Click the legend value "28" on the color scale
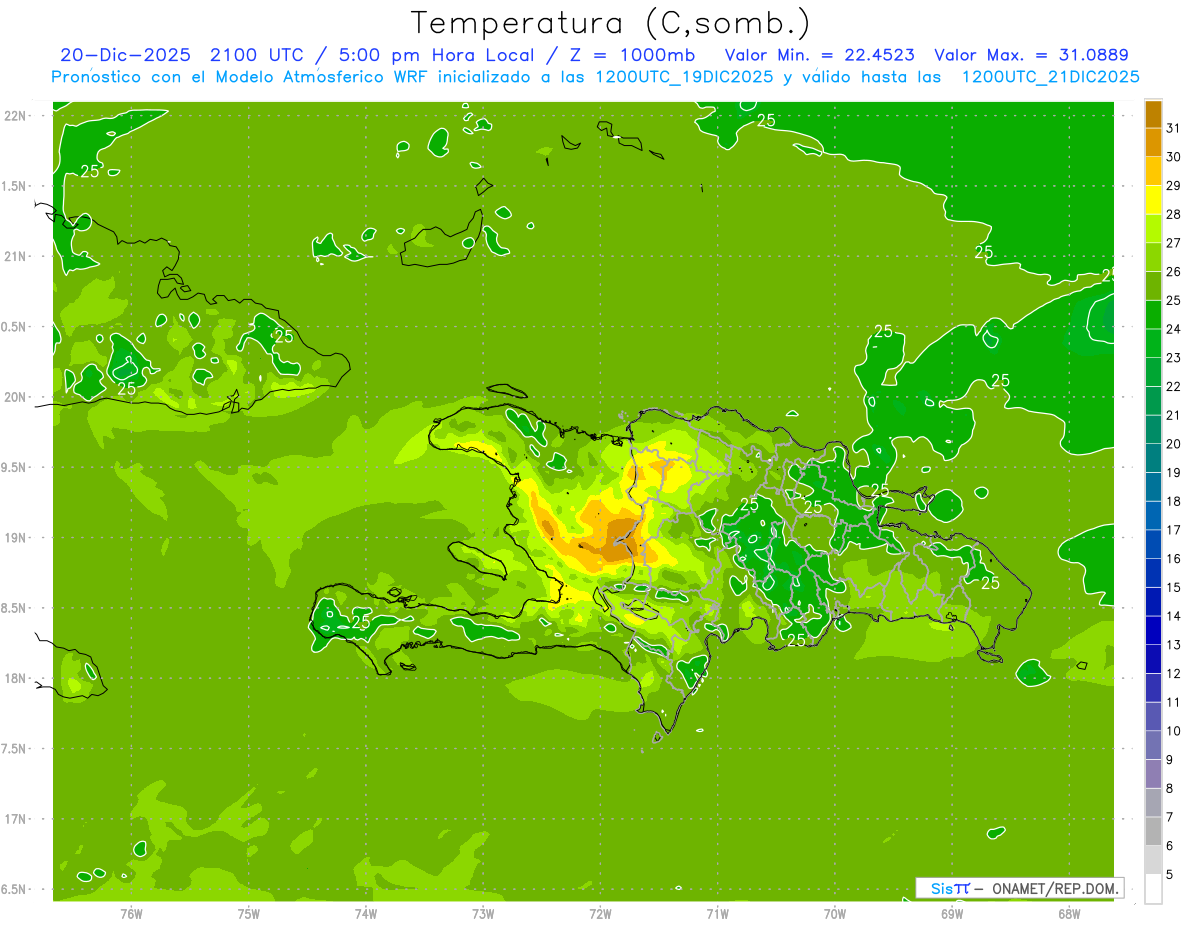The height and width of the screenshot is (927, 1200). [x=1174, y=214]
